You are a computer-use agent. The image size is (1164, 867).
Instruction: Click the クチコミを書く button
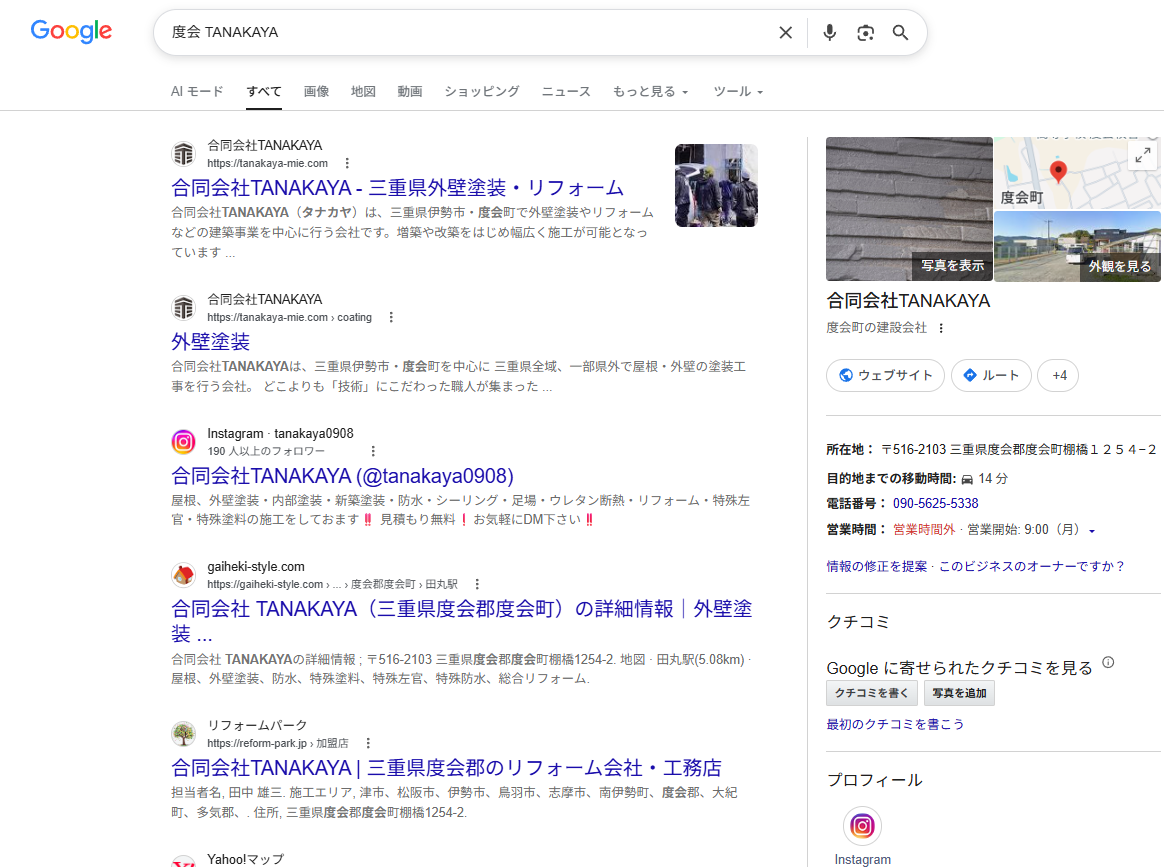[x=872, y=693]
